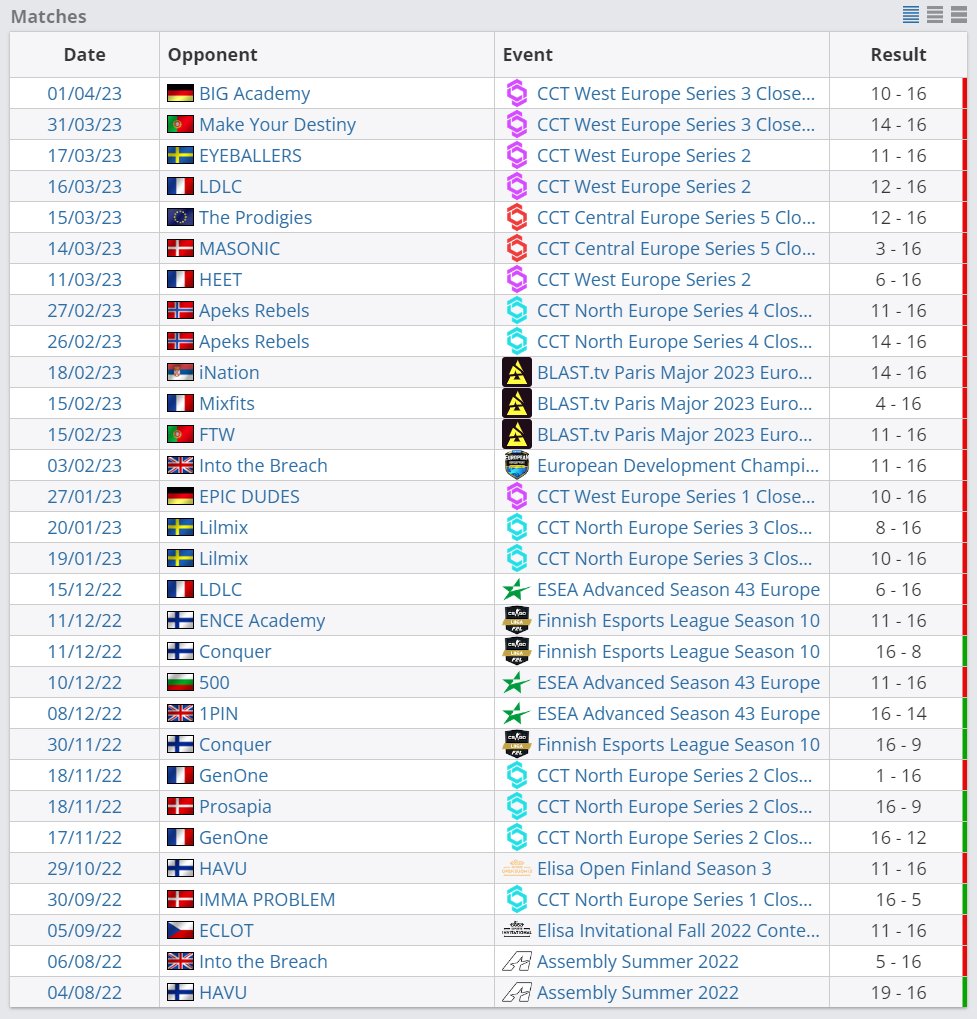Open The Prodigies opponent link
Screen dimensions: 977x1019
(255, 217)
